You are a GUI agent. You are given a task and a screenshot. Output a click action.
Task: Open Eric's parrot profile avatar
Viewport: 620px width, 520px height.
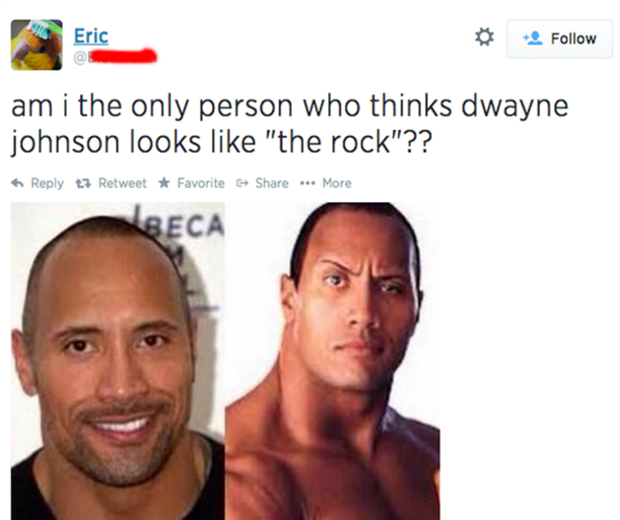(x=36, y=45)
